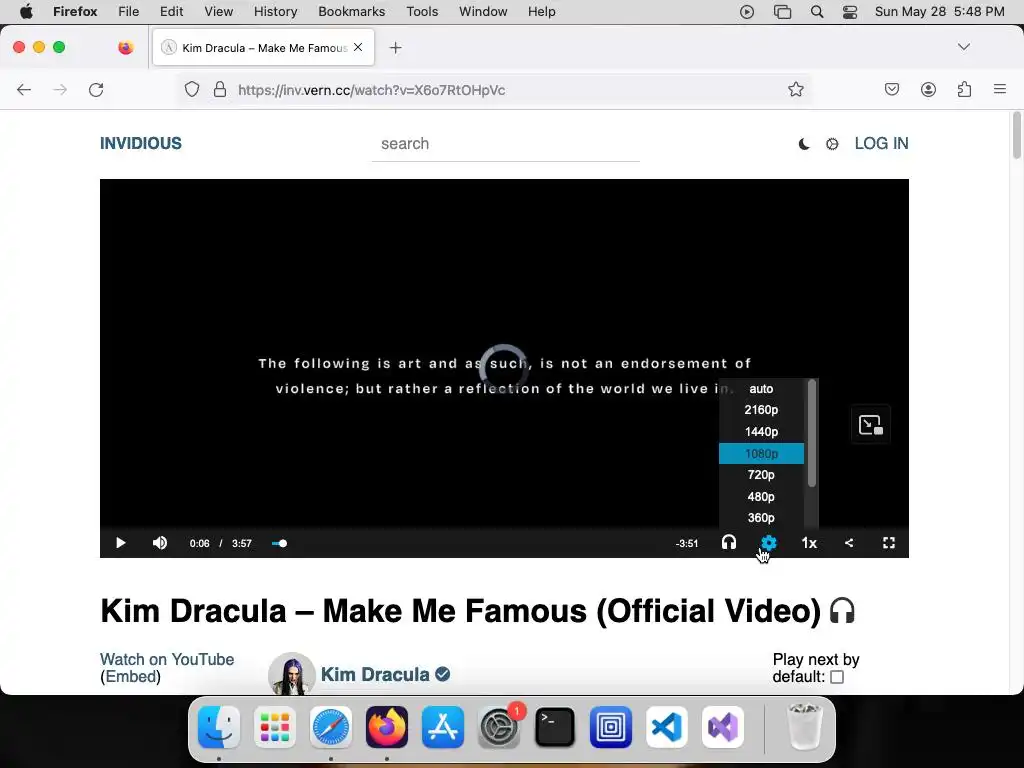Open Spotlight search in the menu bar
1024x768 pixels.
817,12
